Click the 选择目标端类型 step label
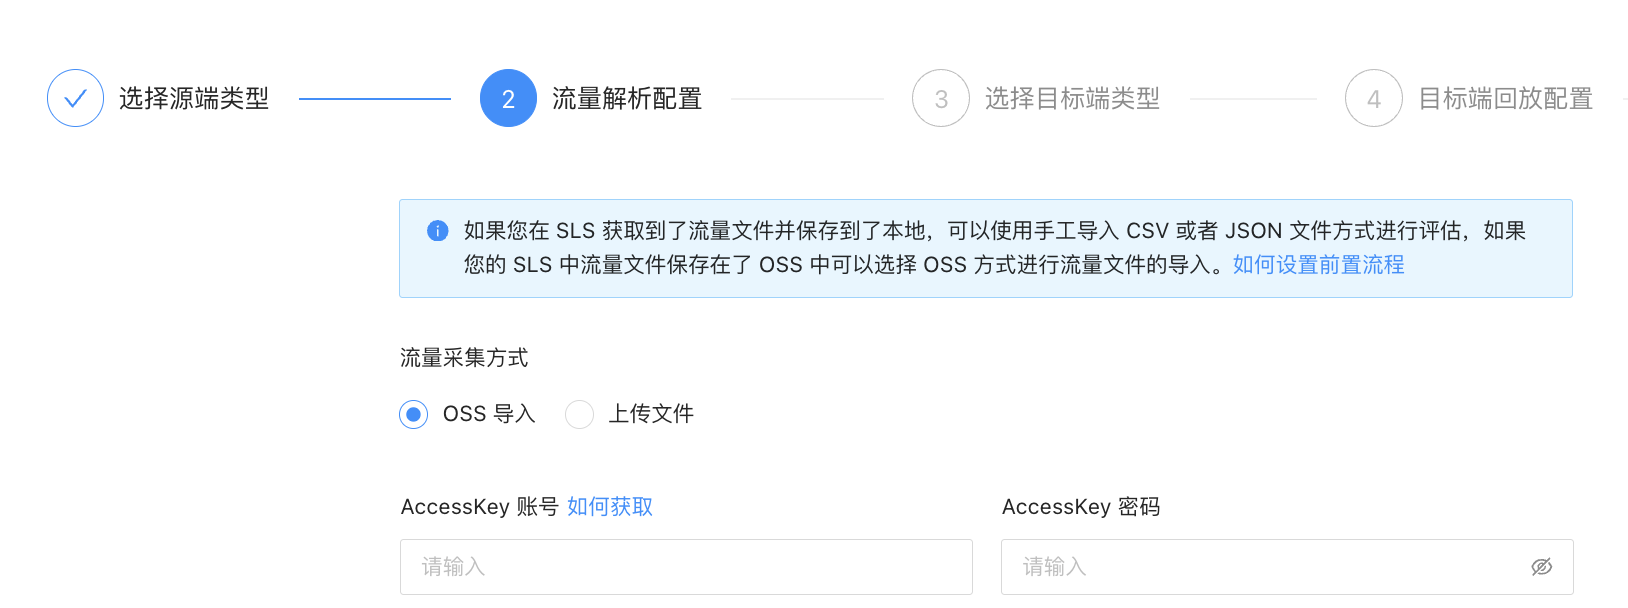This screenshot has height=608, width=1628. tap(1072, 98)
